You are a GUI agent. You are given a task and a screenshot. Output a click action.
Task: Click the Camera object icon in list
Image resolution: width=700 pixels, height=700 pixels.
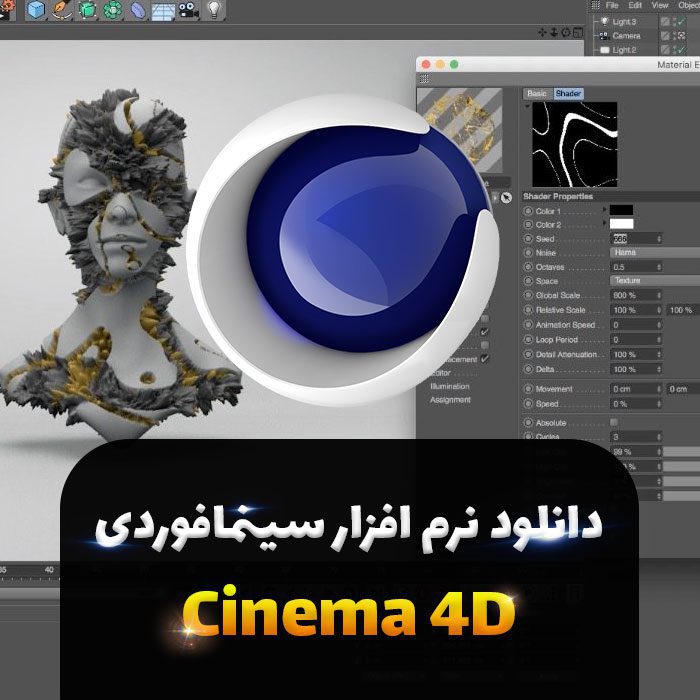pos(604,36)
